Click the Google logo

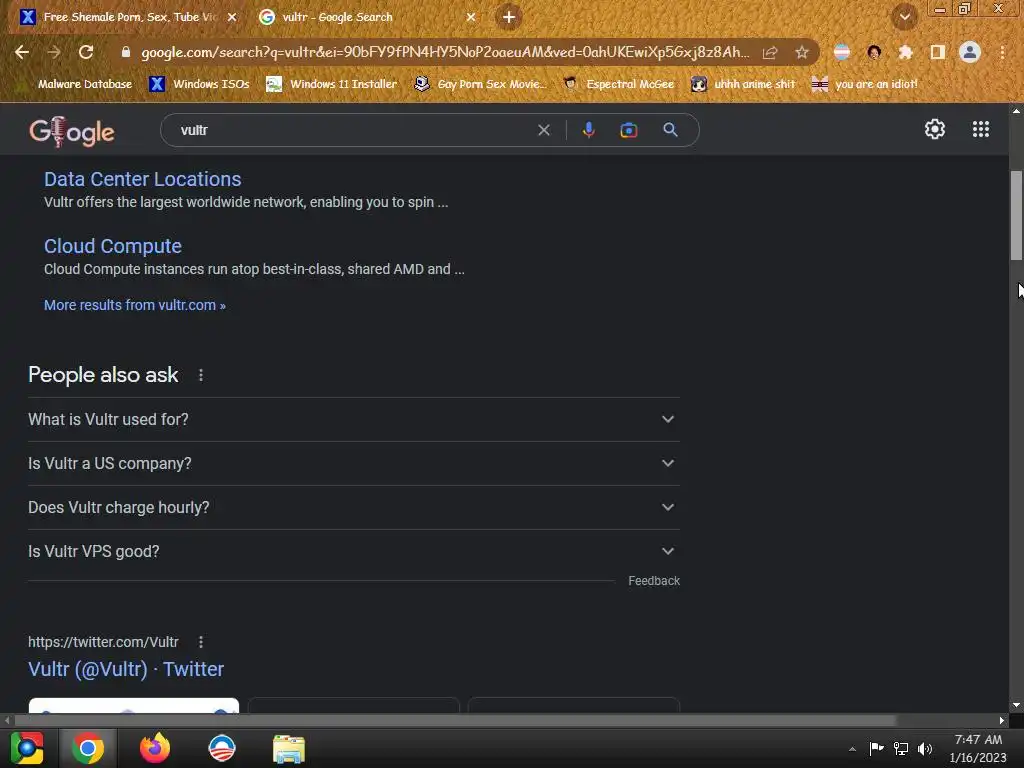click(x=72, y=131)
